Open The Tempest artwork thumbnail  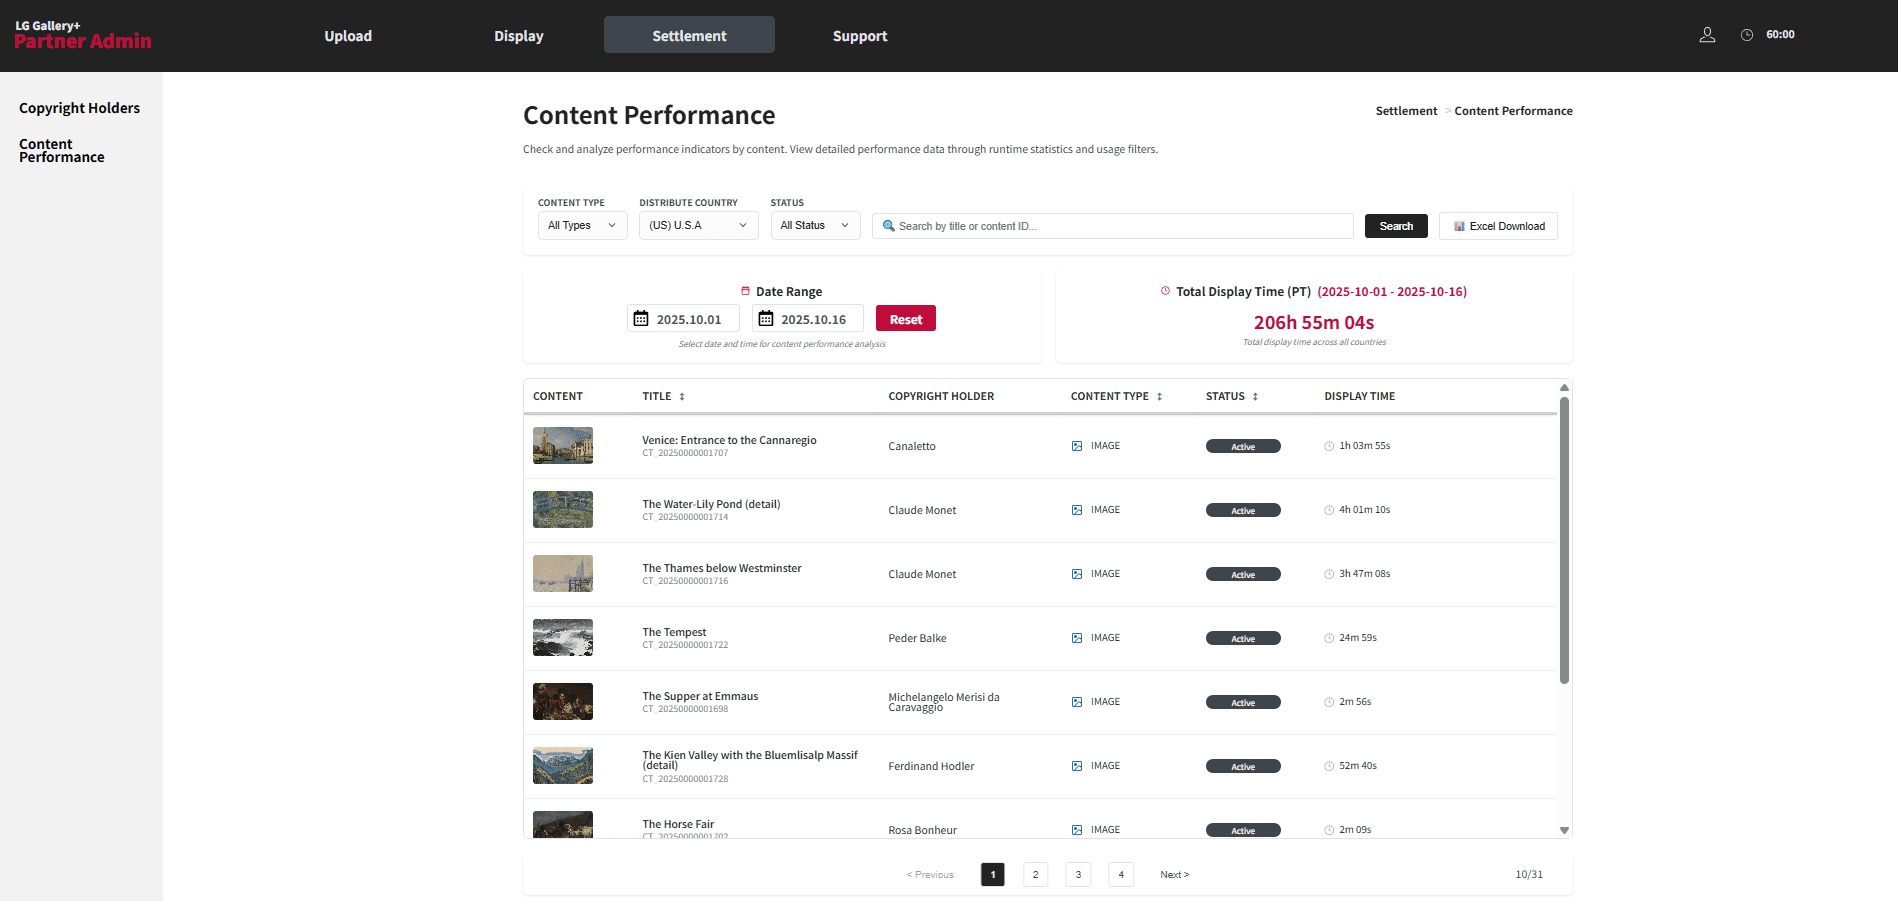[x=563, y=638]
